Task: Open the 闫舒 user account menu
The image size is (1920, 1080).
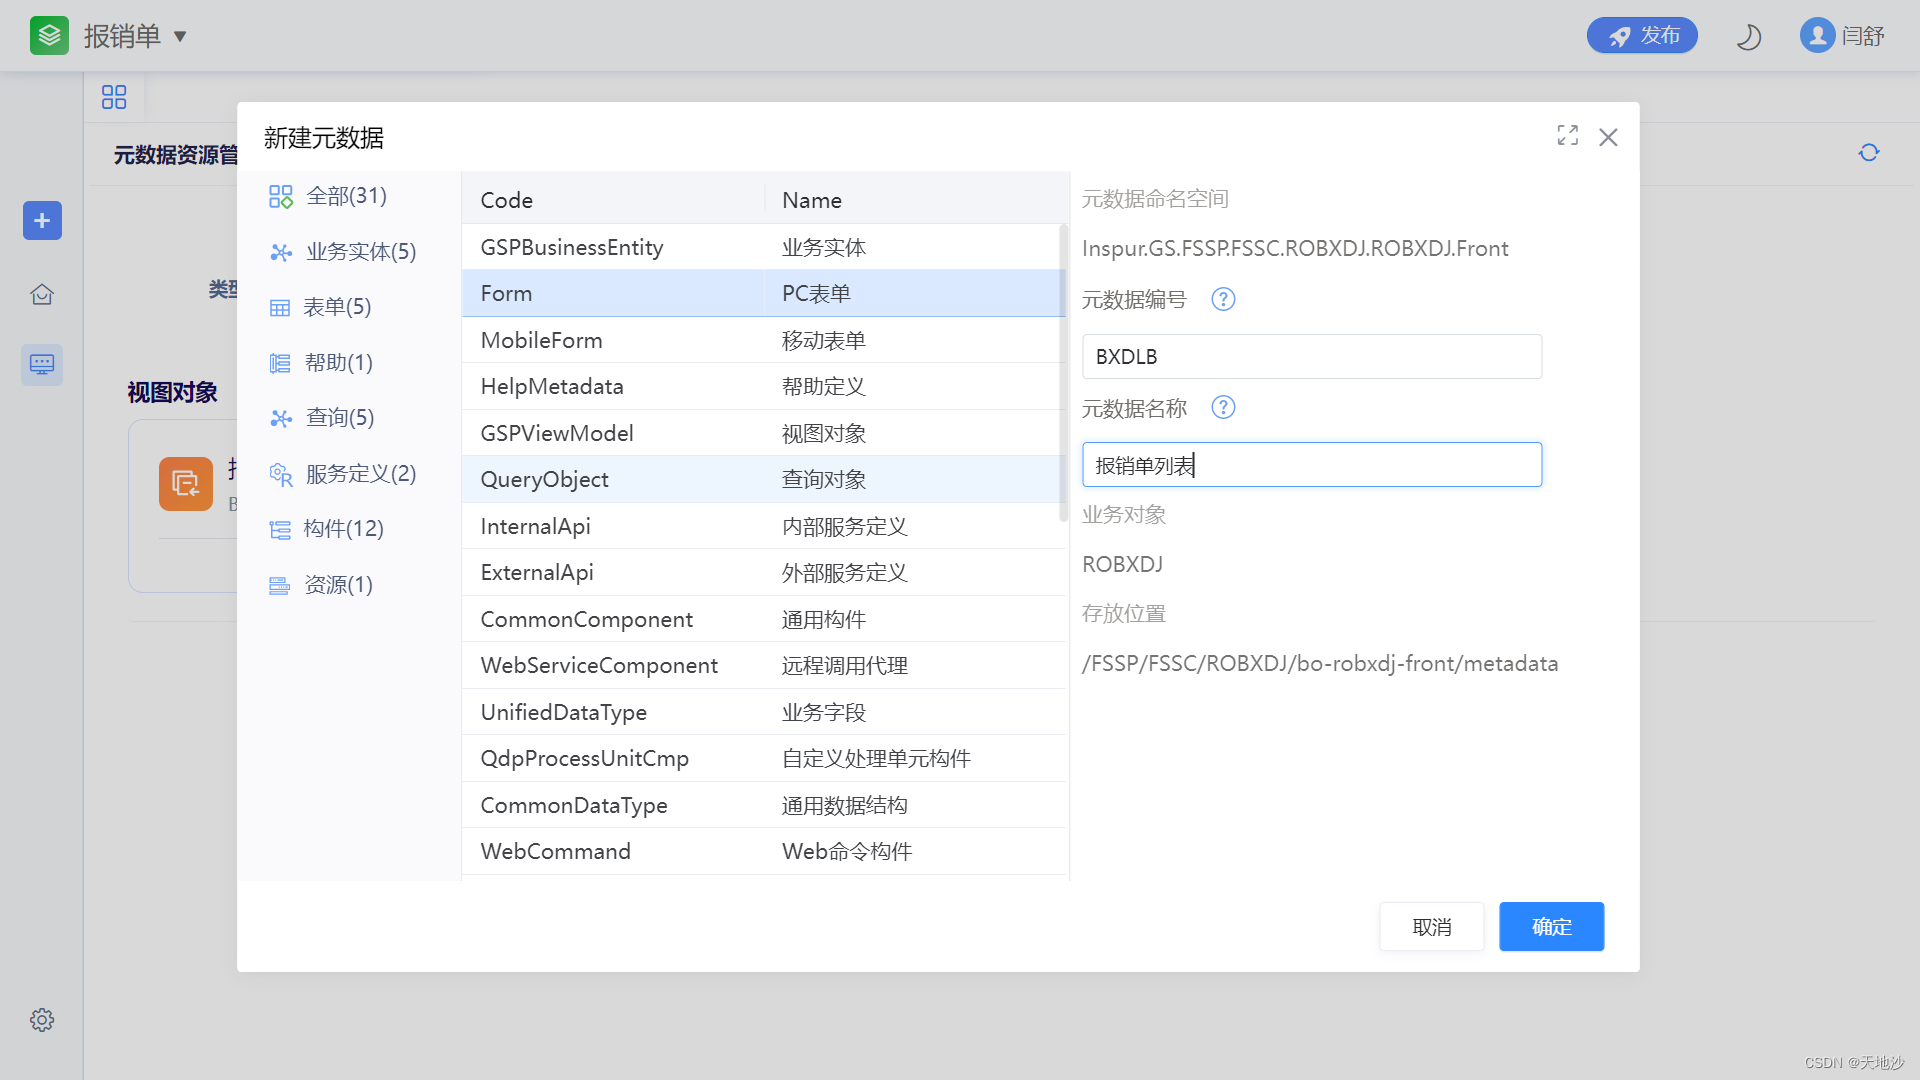Action: [x=1842, y=36]
